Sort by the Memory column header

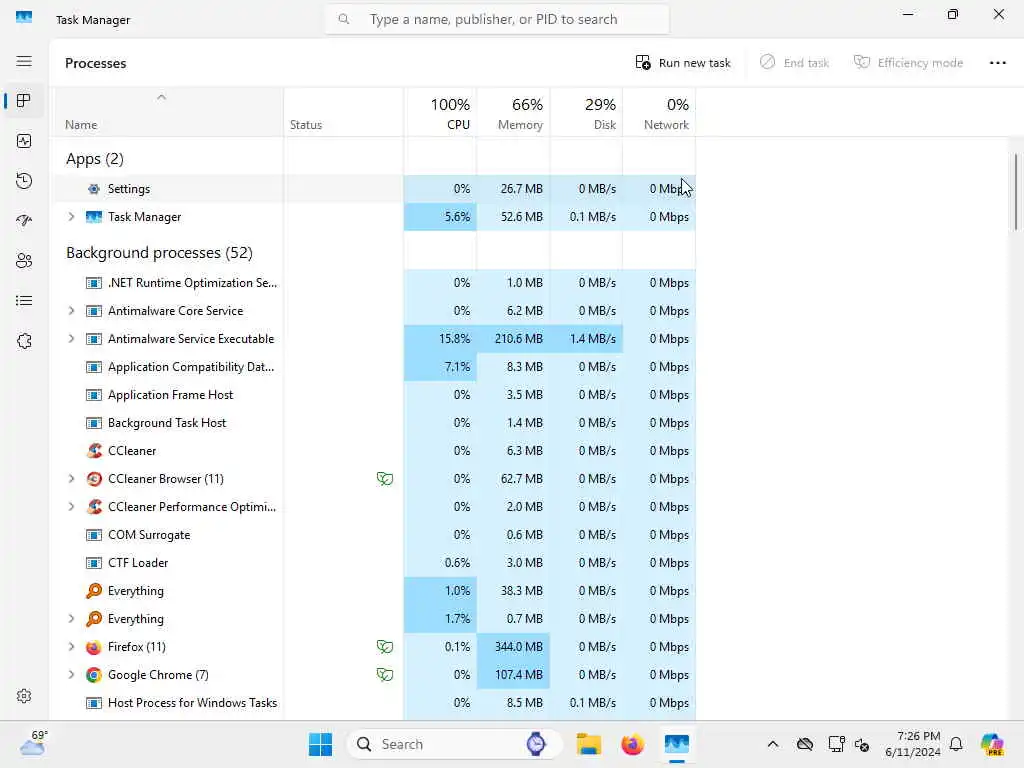click(513, 112)
